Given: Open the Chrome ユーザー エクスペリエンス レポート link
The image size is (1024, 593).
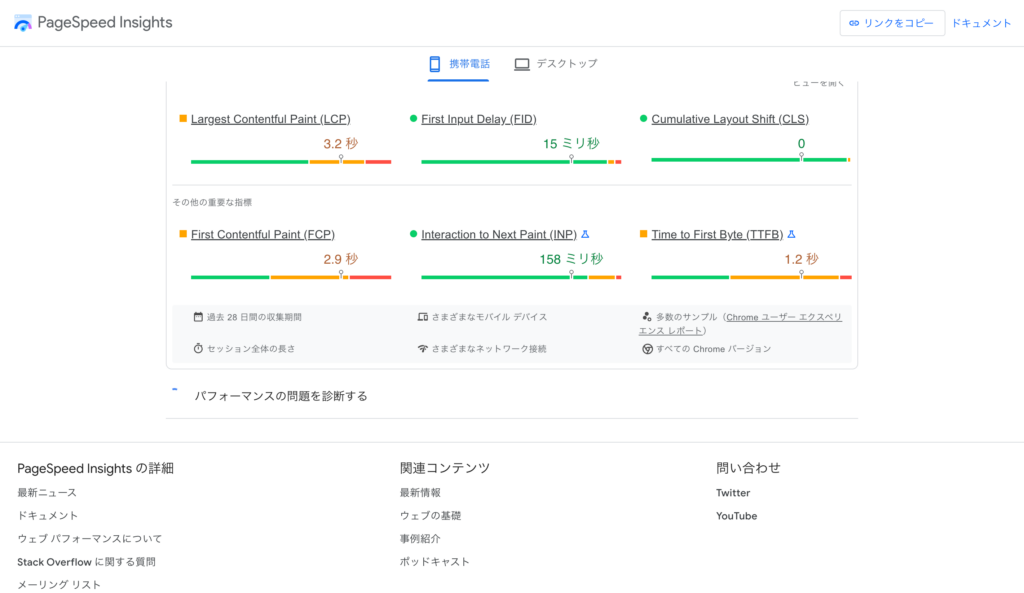Looking at the screenshot, I should [740, 324].
